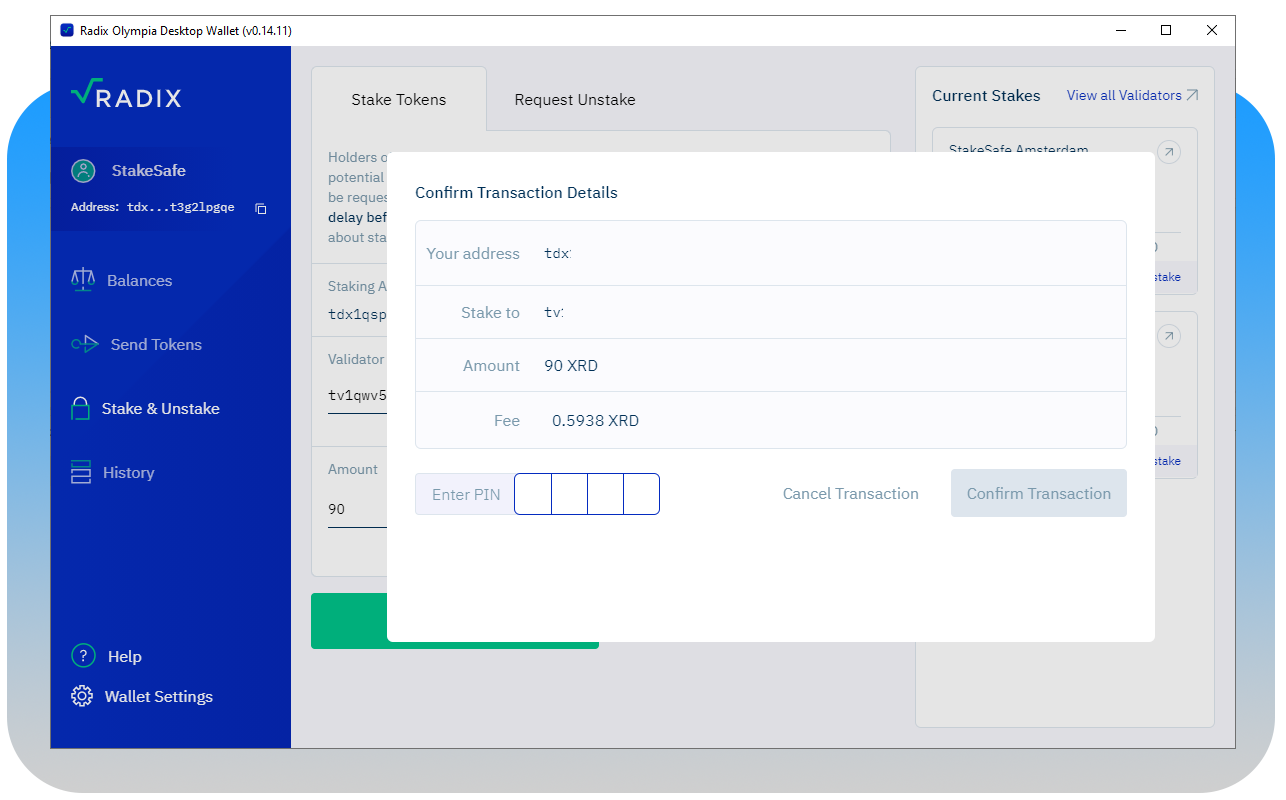The image size is (1286, 800).
Task: Close the Radix wallet window
Action: pyautogui.click(x=1212, y=31)
